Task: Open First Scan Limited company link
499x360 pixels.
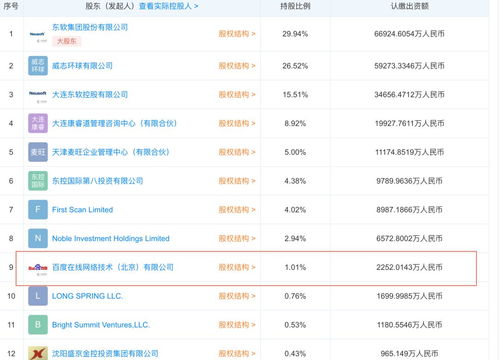Action: pyautogui.click(x=82, y=210)
